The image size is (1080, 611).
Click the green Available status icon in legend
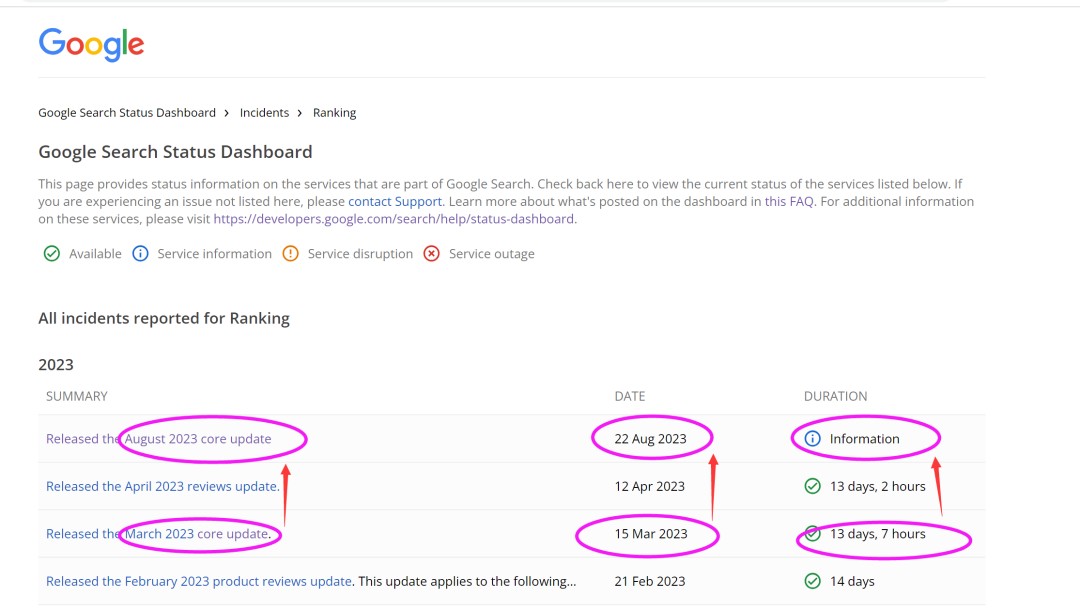click(x=52, y=254)
